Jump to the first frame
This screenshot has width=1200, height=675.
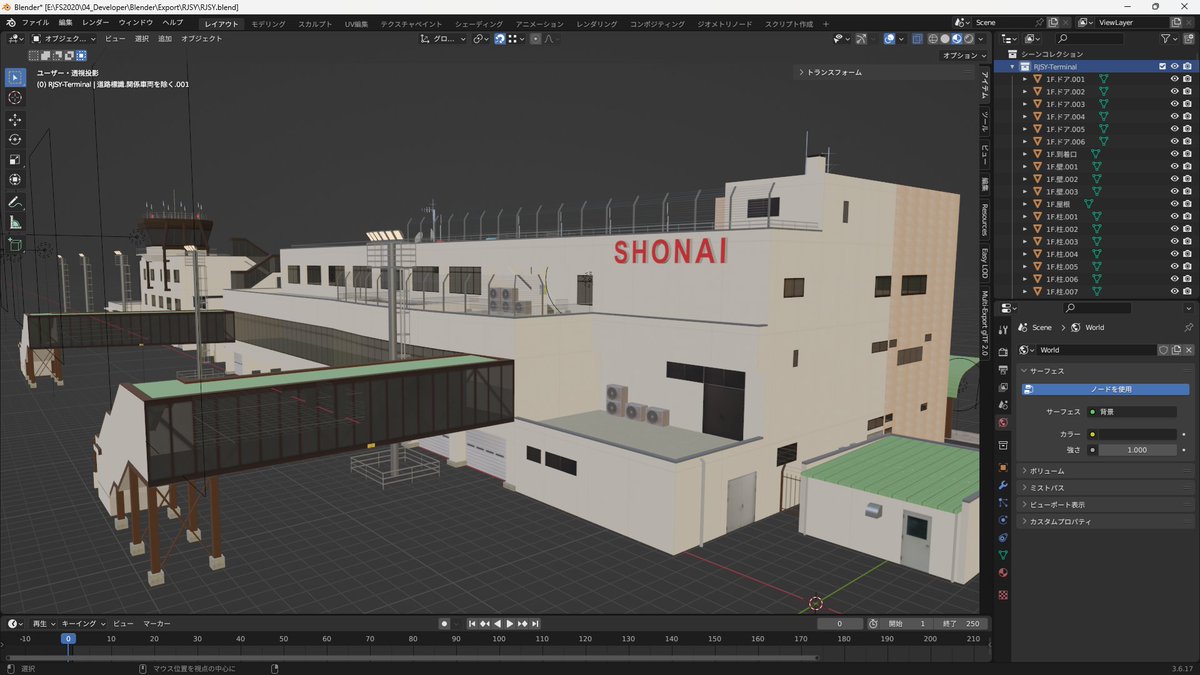(472, 624)
